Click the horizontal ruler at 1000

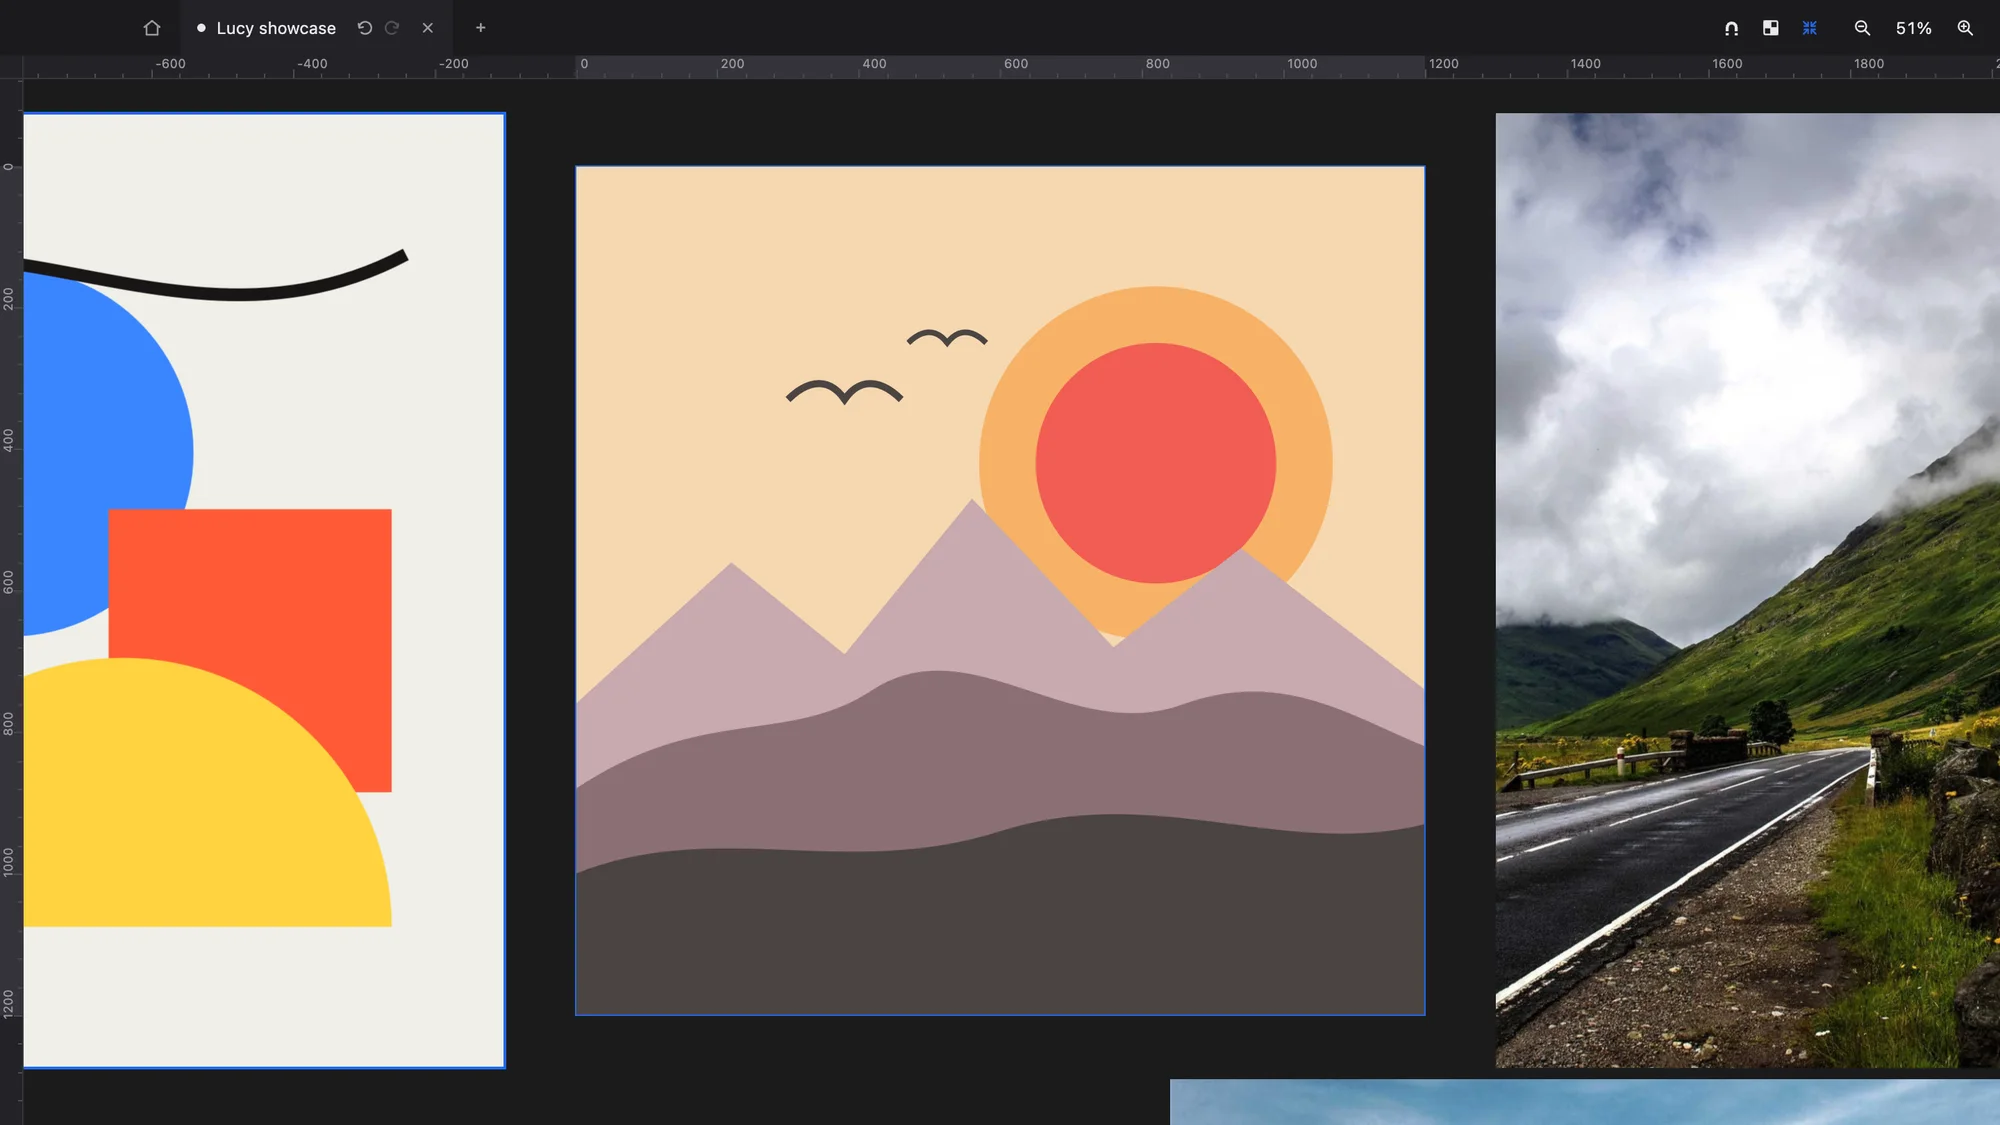(1301, 64)
